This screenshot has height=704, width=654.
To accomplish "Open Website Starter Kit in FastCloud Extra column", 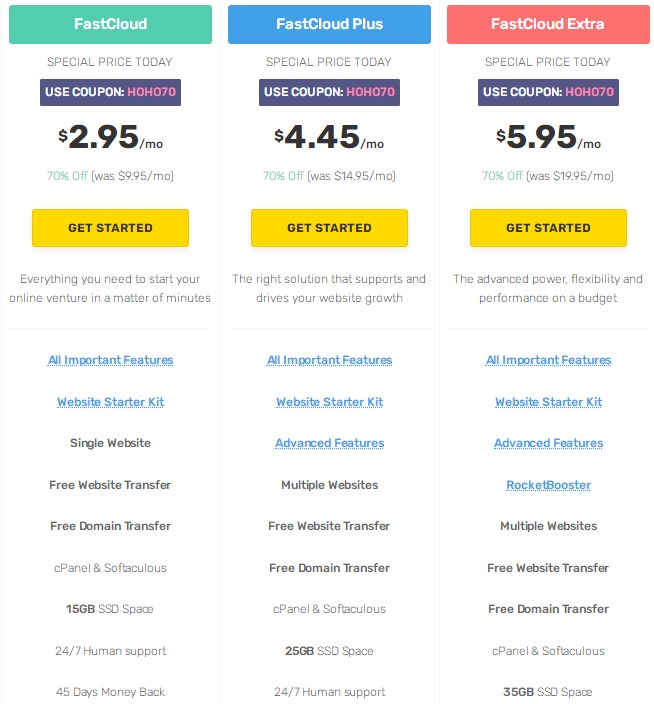I will (548, 402).
